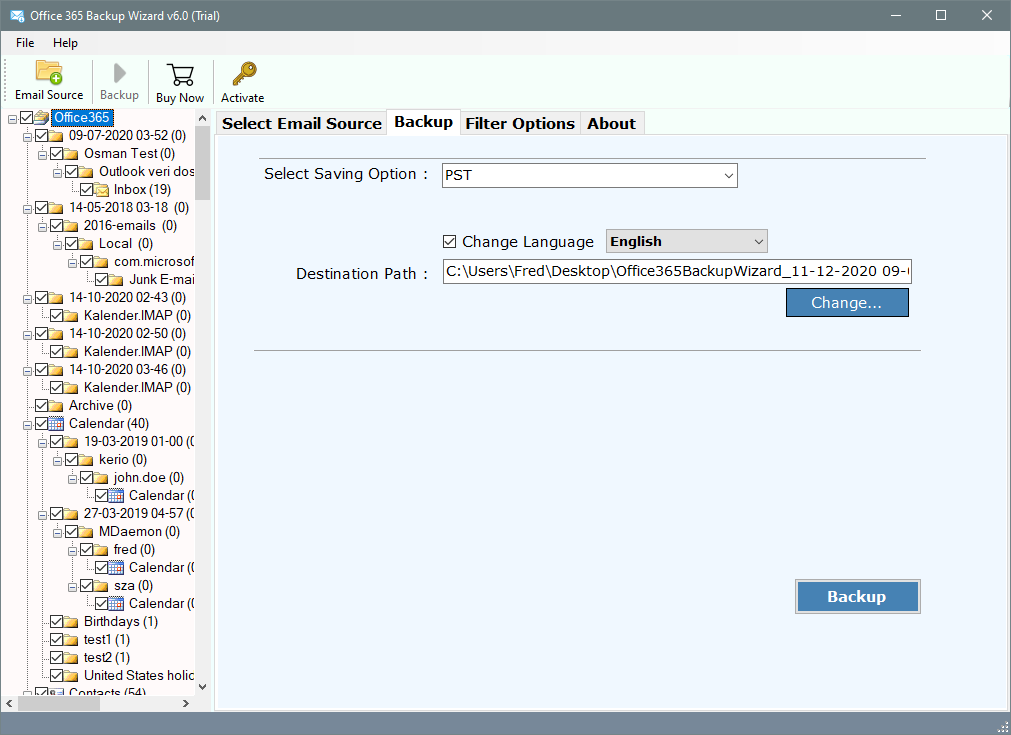Switch to the Filter Options tab

click(x=520, y=123)
